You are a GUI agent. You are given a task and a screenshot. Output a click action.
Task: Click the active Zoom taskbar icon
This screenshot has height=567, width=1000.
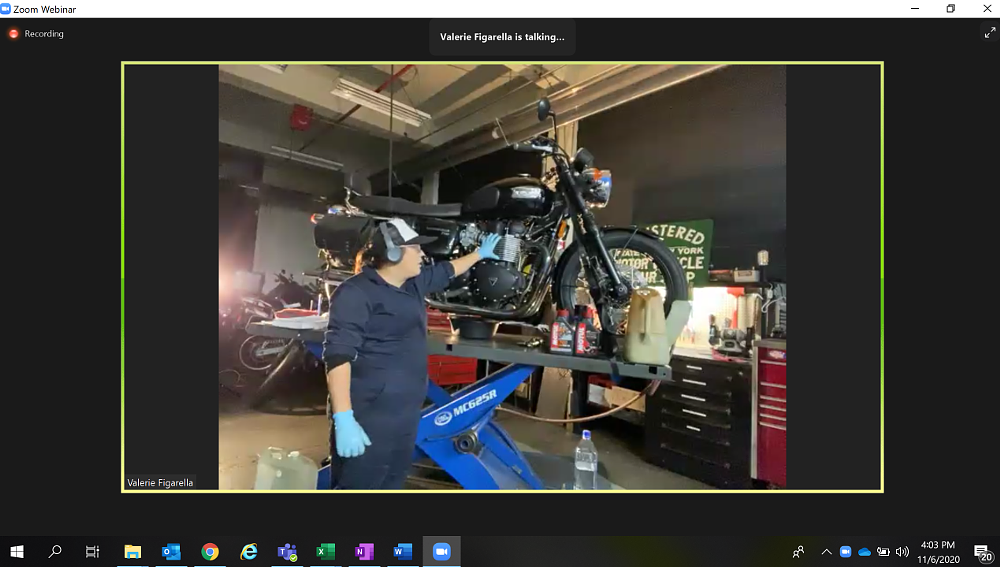point(441,551)
